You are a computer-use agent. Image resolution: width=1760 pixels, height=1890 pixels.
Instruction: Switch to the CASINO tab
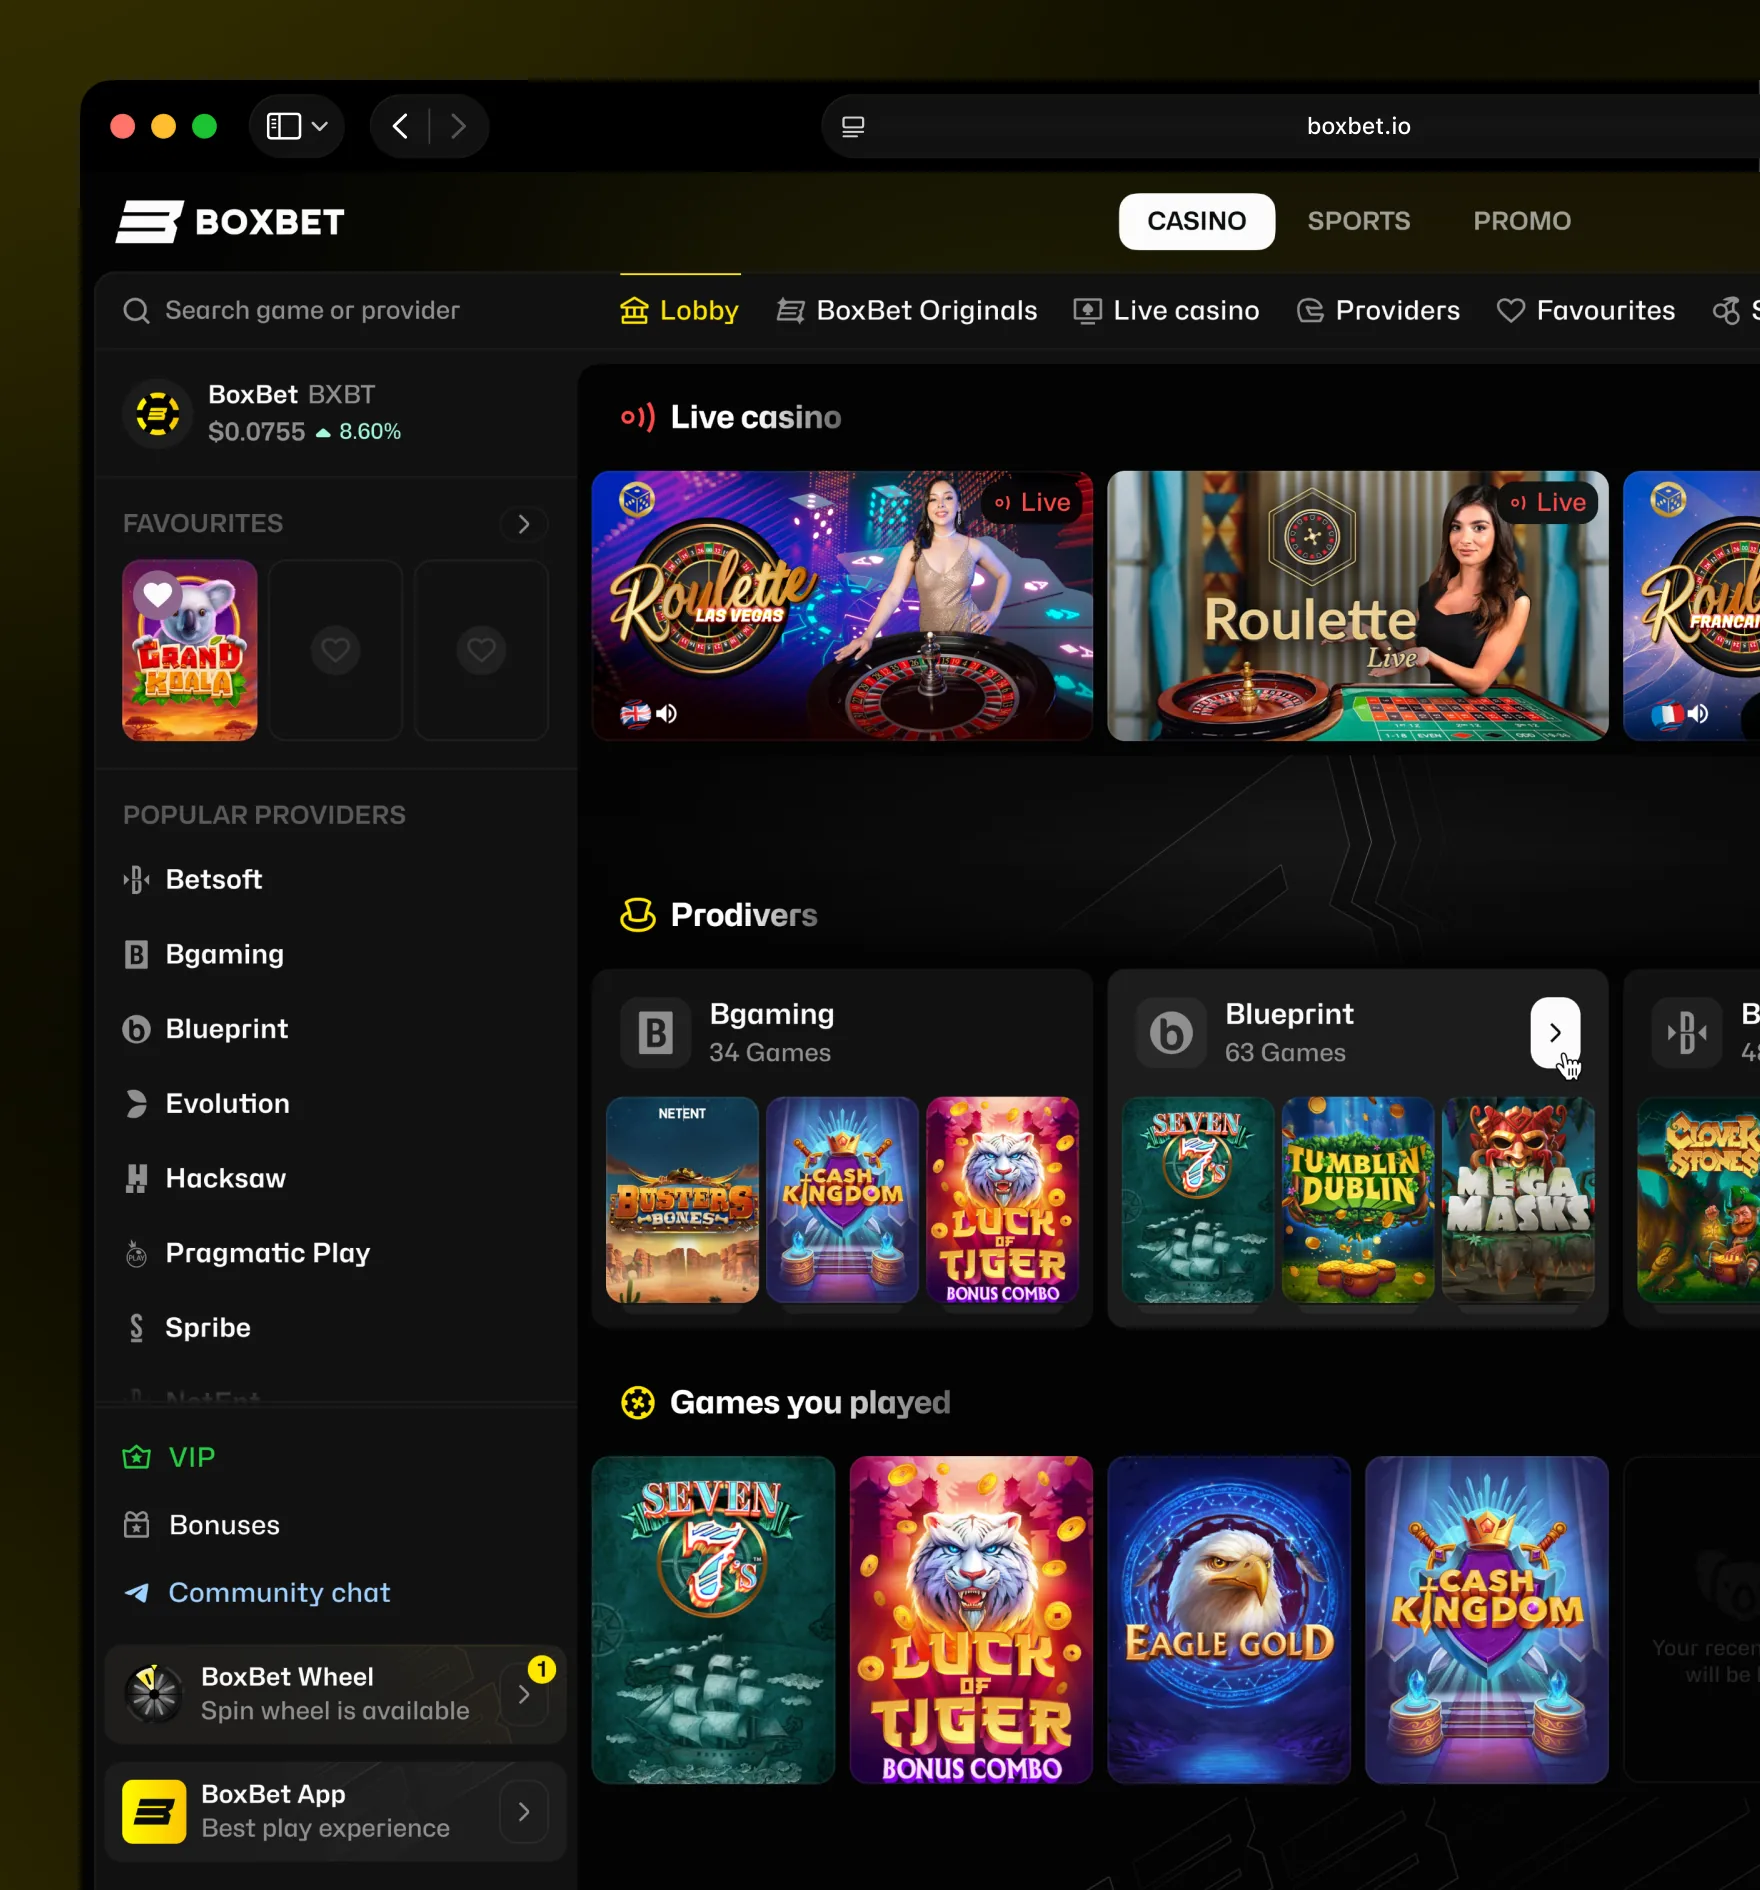click(1197, 221)
